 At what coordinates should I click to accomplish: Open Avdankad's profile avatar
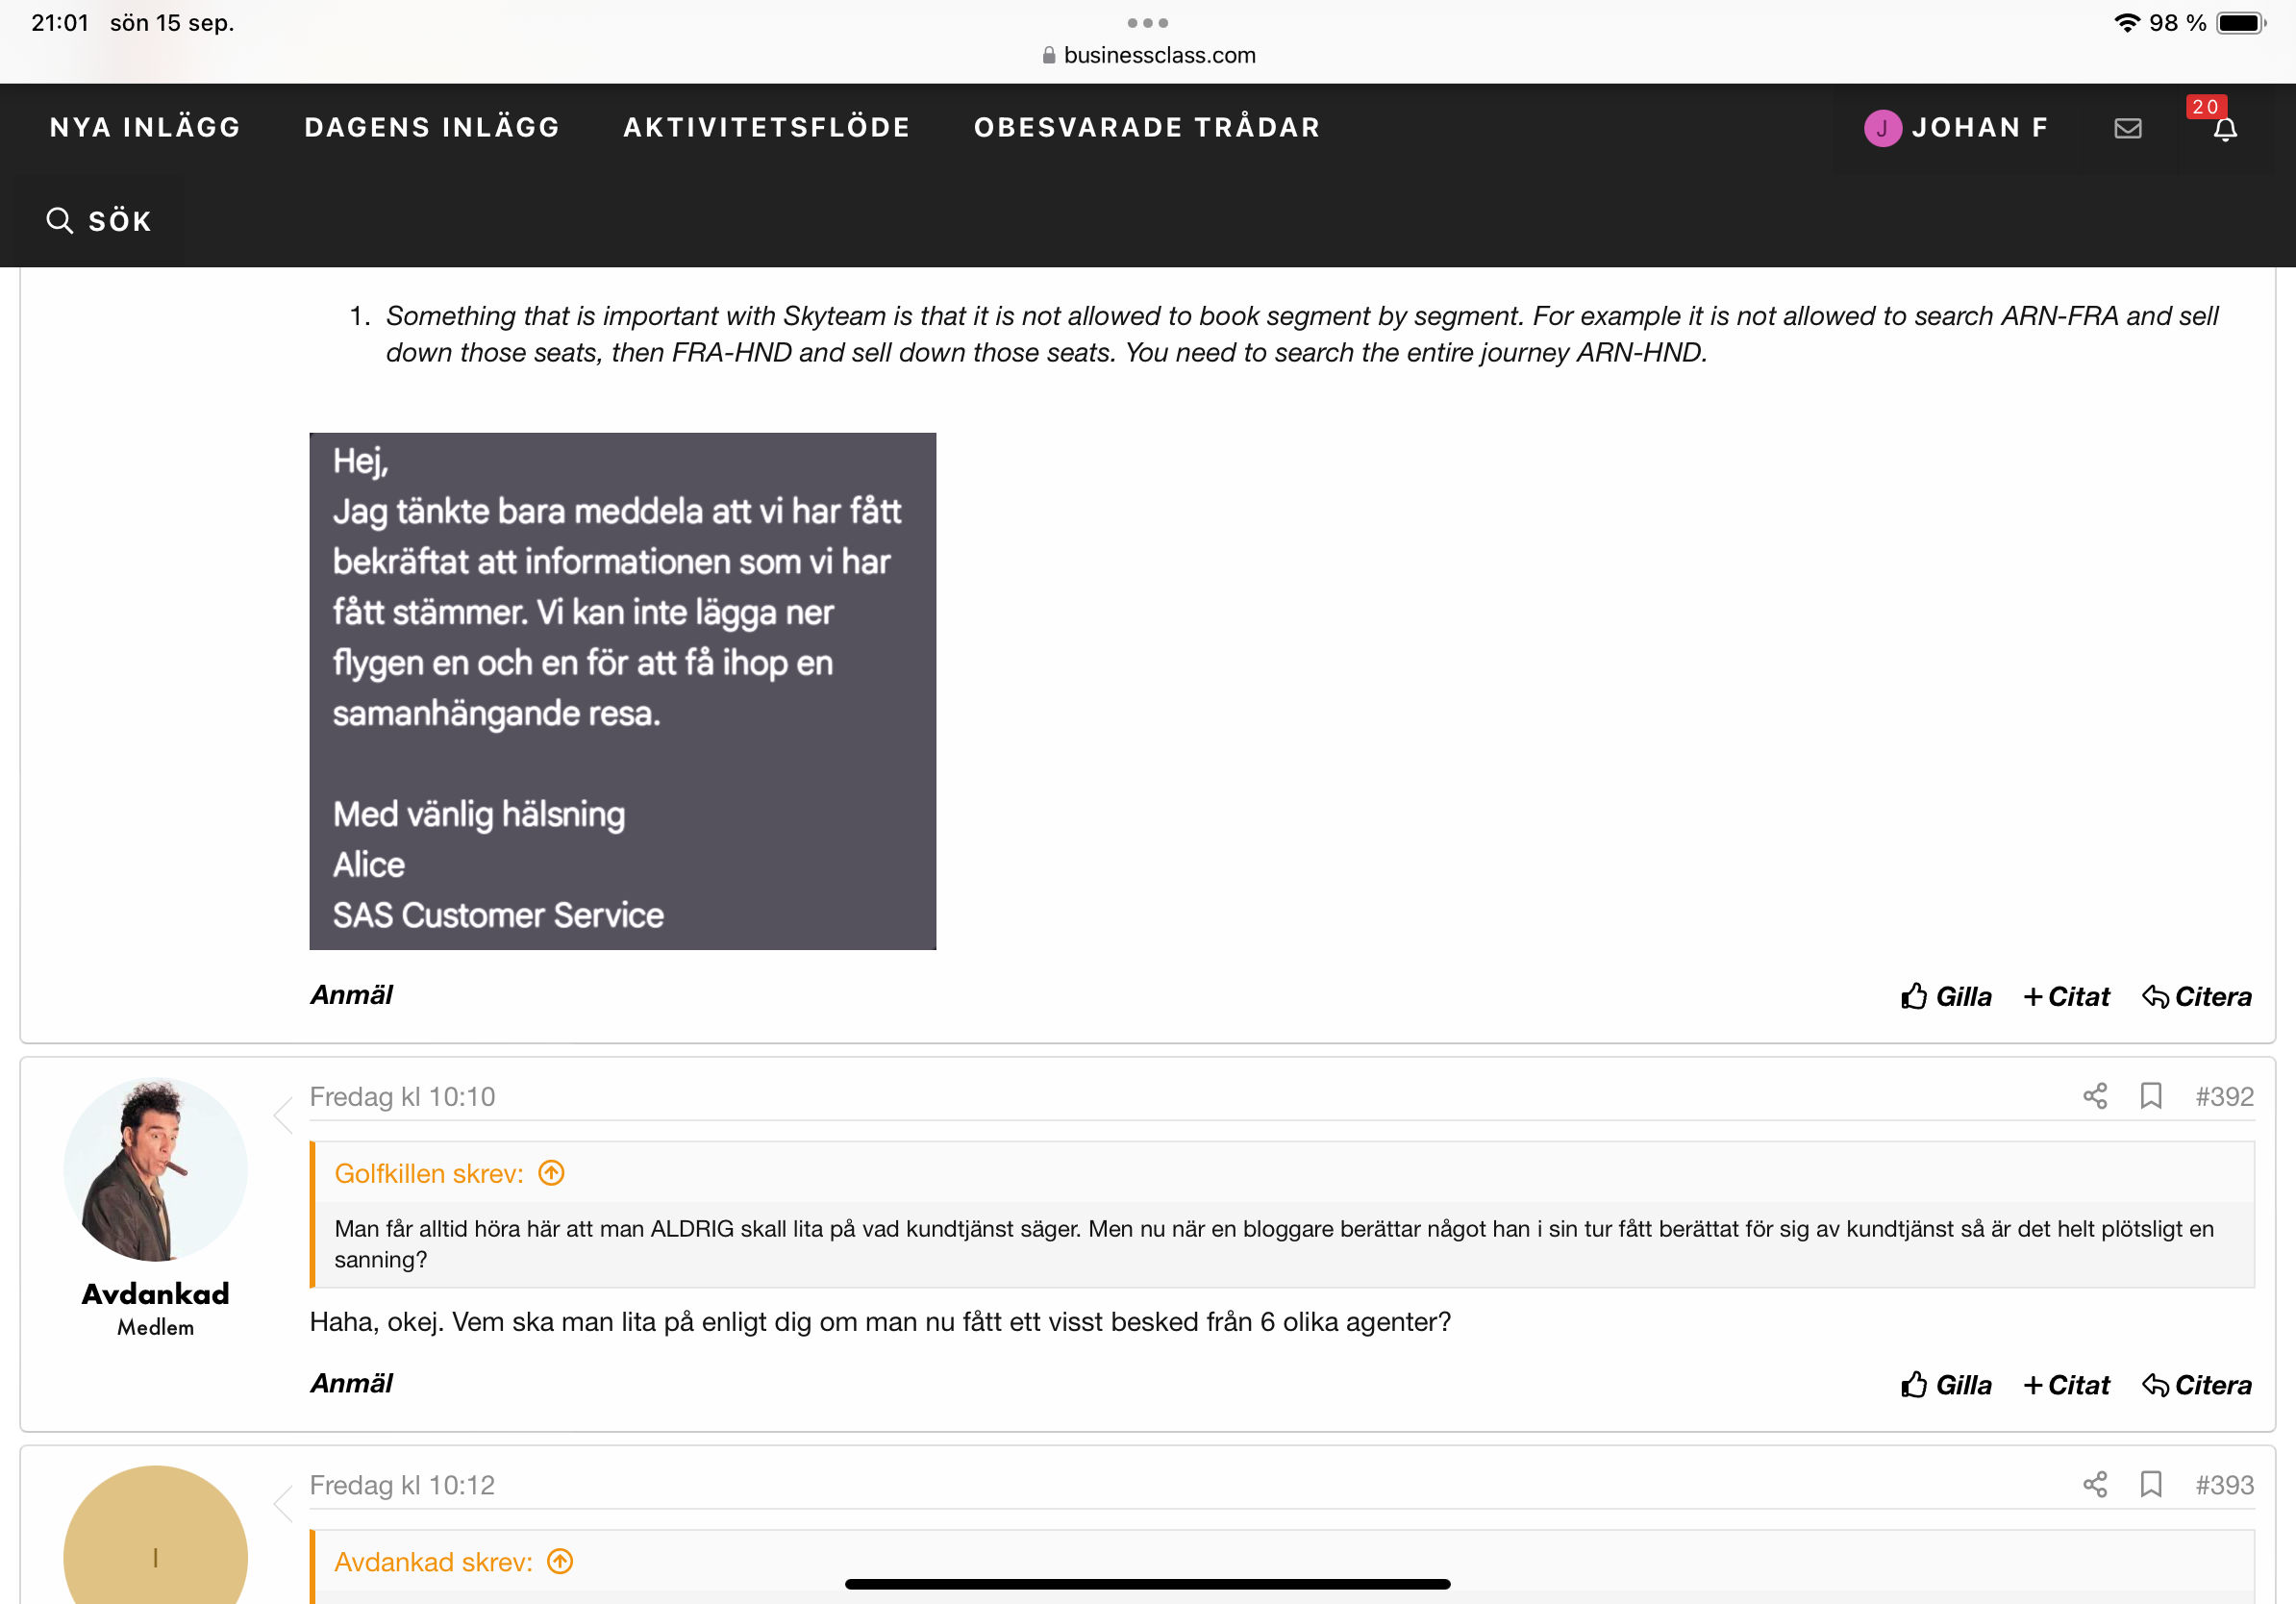[x=155, y=1168]
